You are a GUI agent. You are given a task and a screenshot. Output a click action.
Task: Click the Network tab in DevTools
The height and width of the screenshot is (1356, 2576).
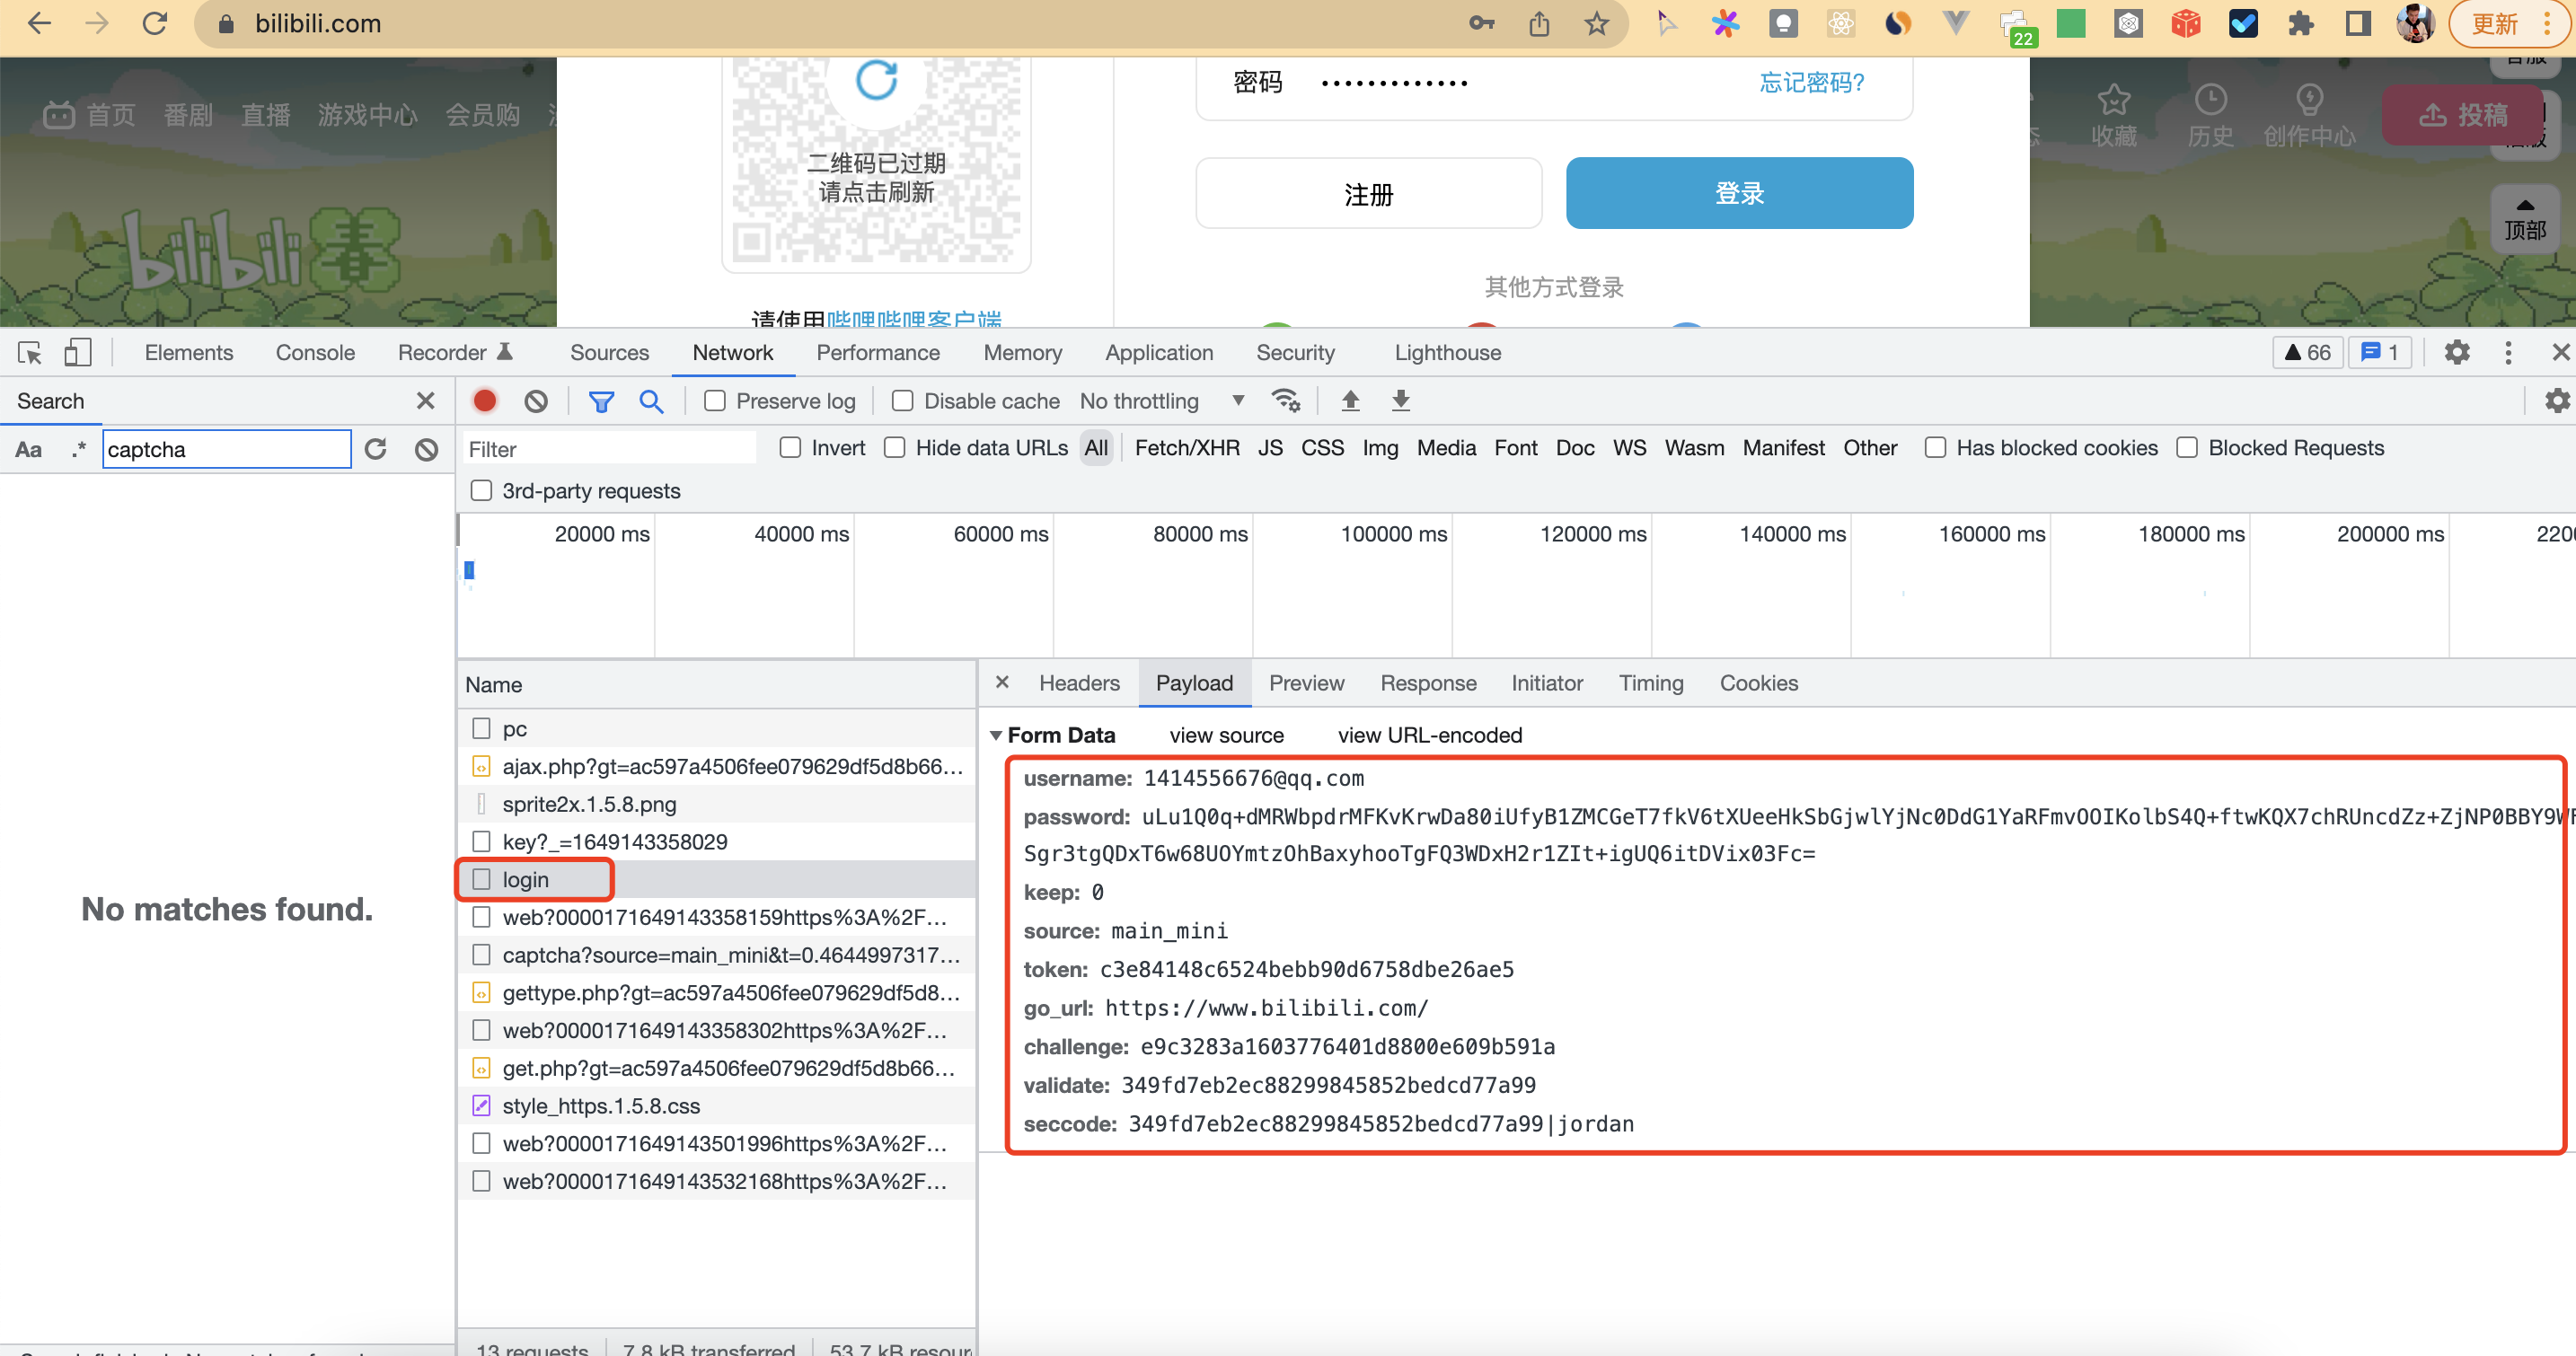[x=733, y=353]
